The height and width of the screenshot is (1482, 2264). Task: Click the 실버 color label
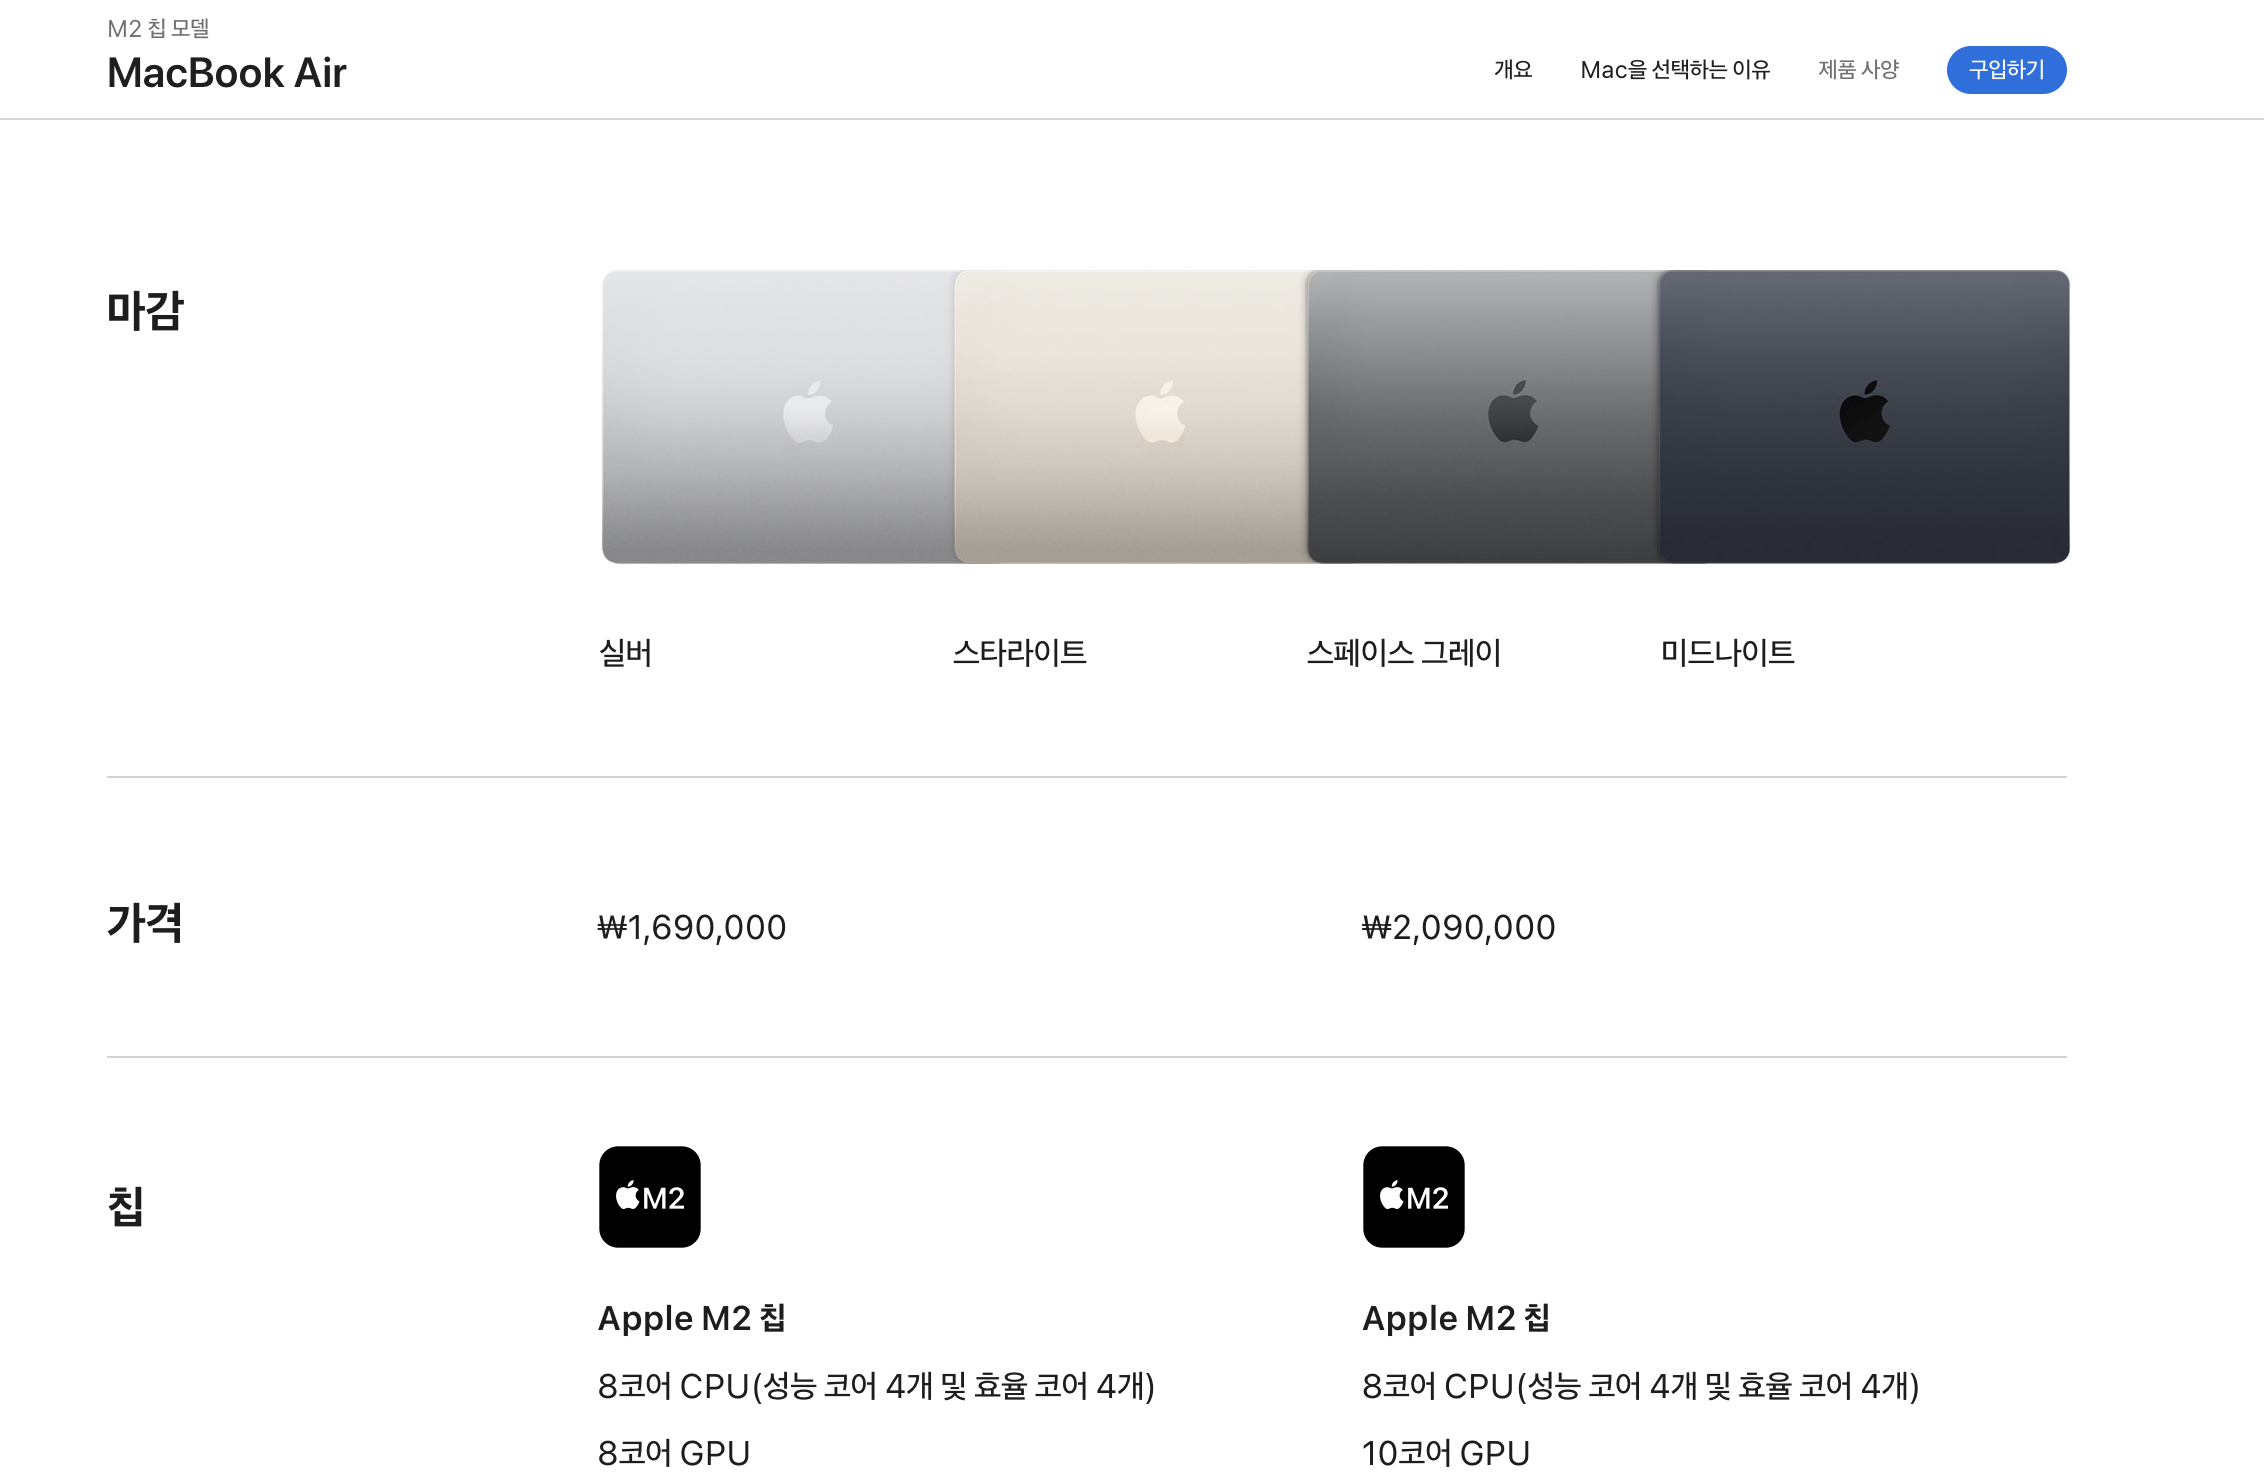(x=626, y=653)
